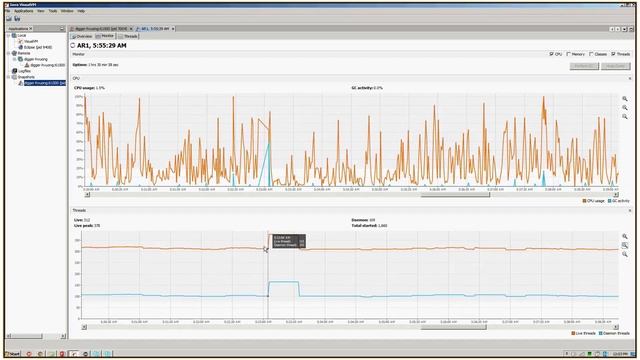Click the top zoom icon beside CPU chart
The width and height of the screenshot is (640, 360).
[624, 99]
